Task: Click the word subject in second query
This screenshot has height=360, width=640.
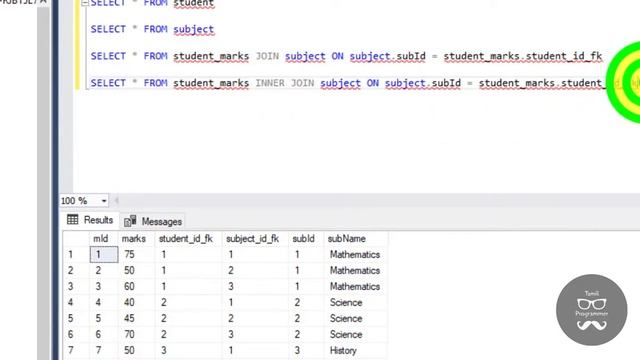Action: [x=193, y=29]
